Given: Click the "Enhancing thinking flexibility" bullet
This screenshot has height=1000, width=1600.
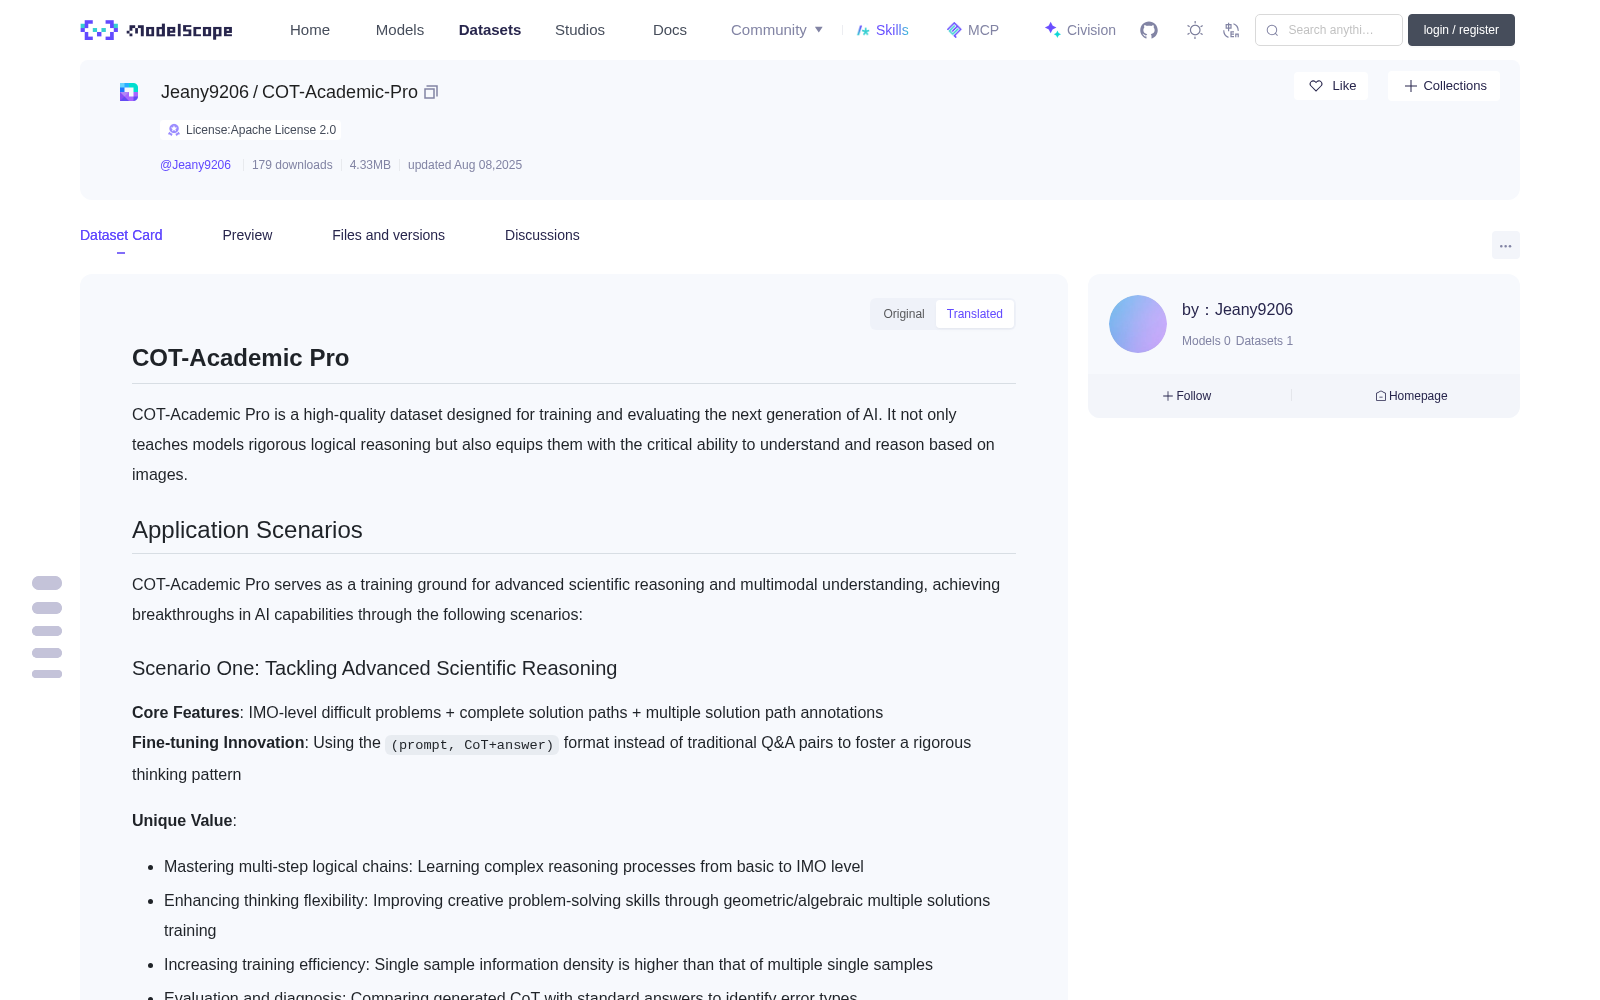Looking at the screenshot, I should click(x=577, y=915).
